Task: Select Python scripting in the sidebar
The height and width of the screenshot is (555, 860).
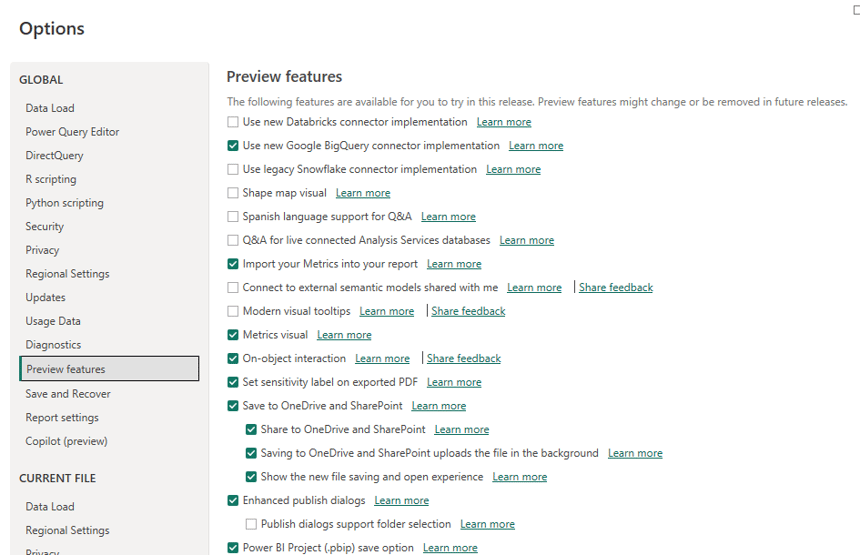Action: [x=64, y=203]
